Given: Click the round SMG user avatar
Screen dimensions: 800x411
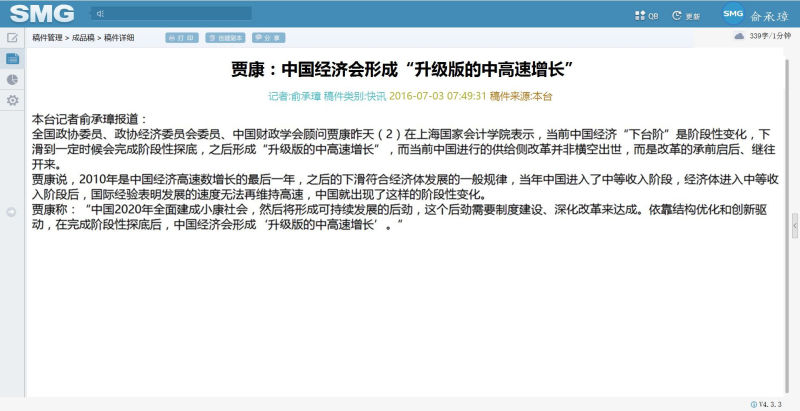Looking at the screenshot, I should [734, 14].
